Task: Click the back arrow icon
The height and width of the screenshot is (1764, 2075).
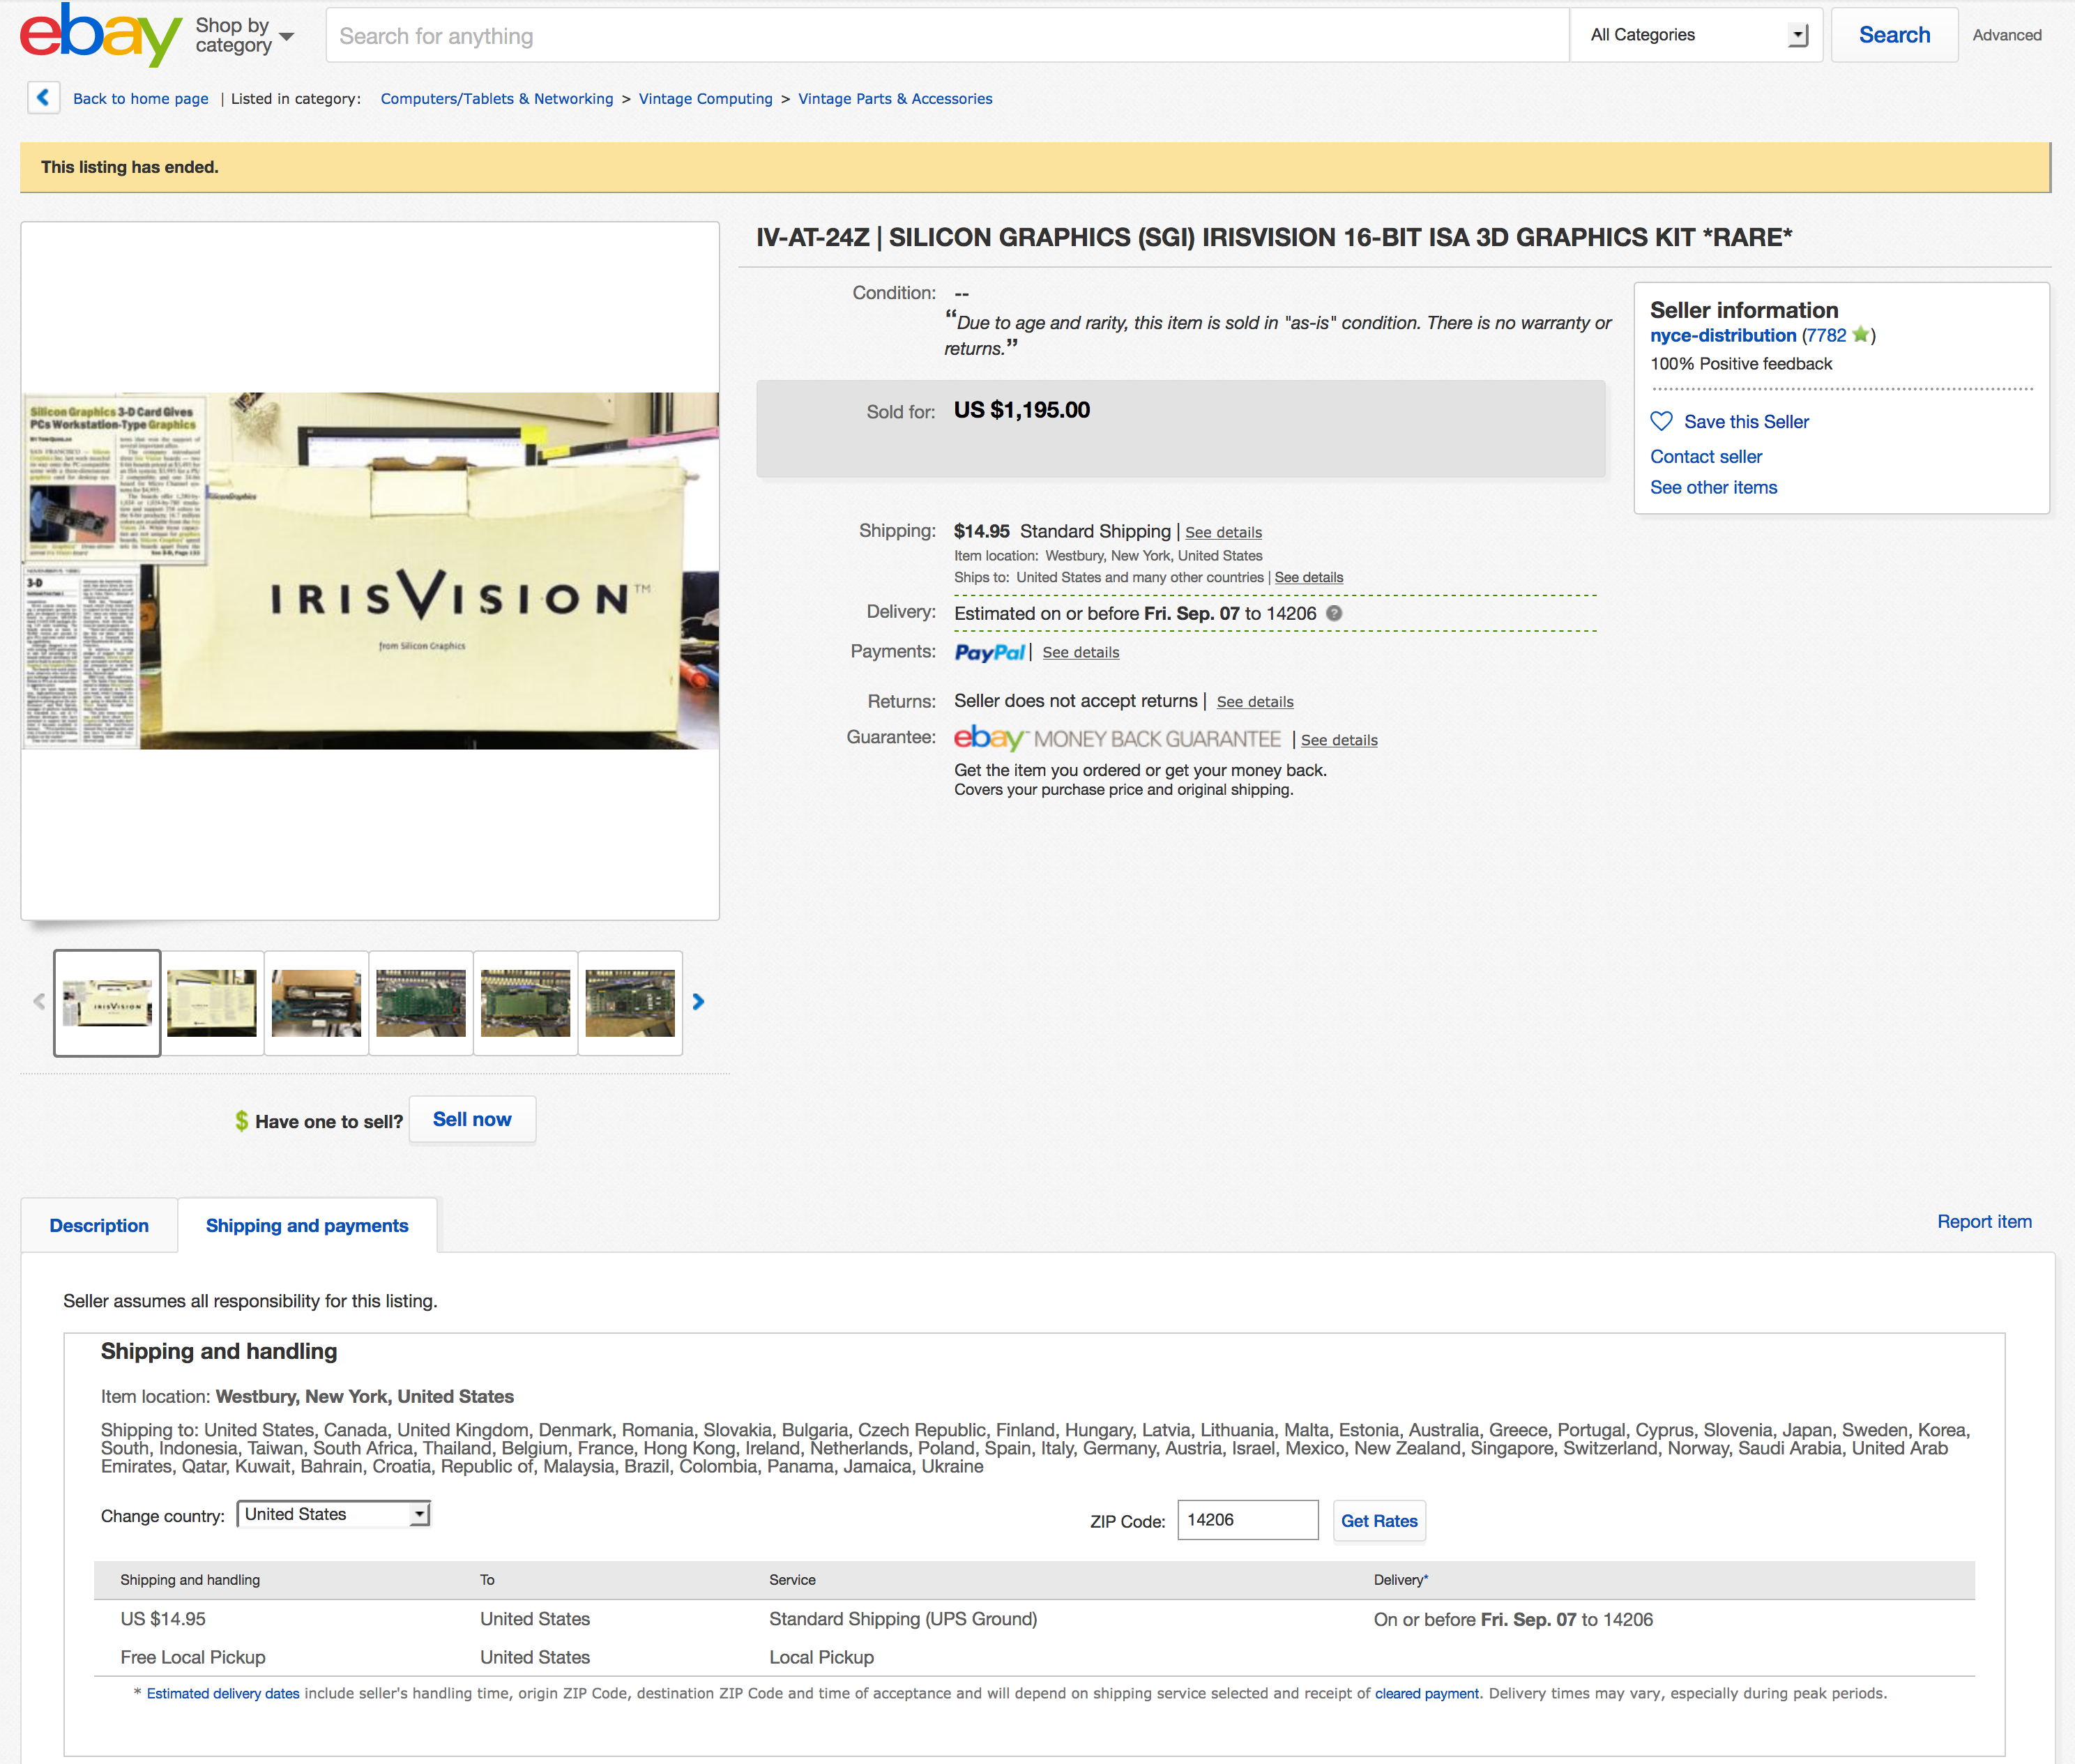Action: pos(43,97)
